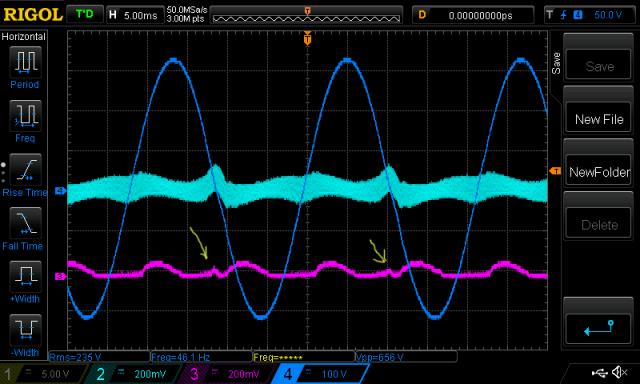Choose the Fall Time measurement icon
This screenshot has width=640, height=384.
coord(25,223)
